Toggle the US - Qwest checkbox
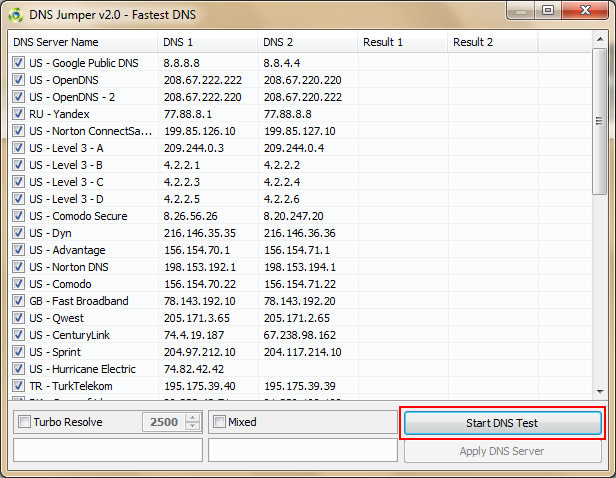Screen dimensions: 616x478 point(18,318)
